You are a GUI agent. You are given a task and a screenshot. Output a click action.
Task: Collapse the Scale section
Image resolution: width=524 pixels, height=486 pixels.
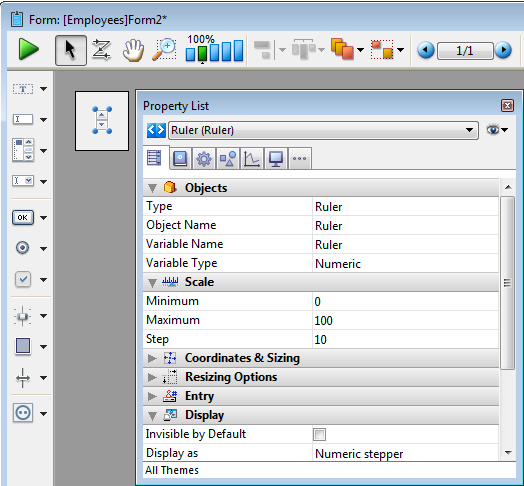[152, 283]
